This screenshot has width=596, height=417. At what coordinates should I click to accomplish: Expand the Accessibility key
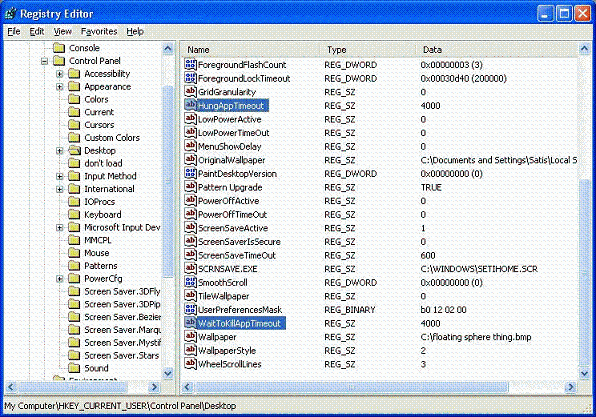click(60, 74)
